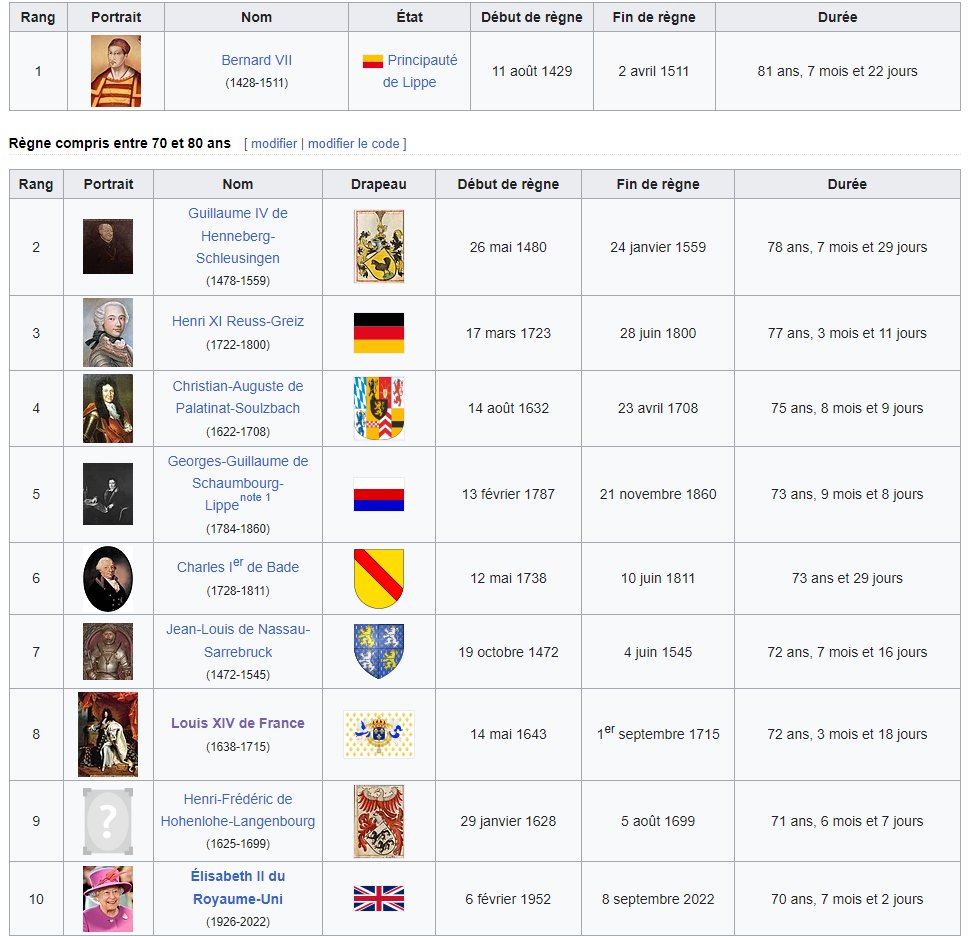The height and width of the screenshot is (936, 971).
Task: Click the Nassau-Sarrebruck blue lion shield
Action: 379,652
